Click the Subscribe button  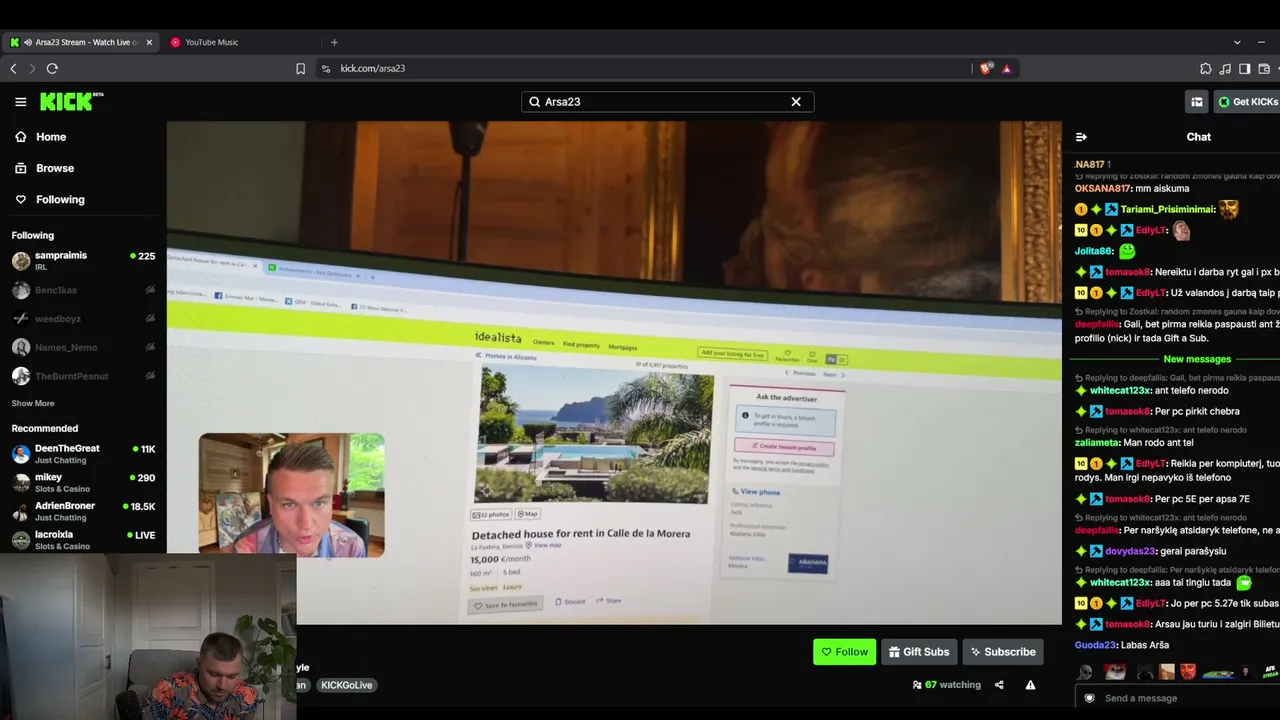tap(1003, 652)
